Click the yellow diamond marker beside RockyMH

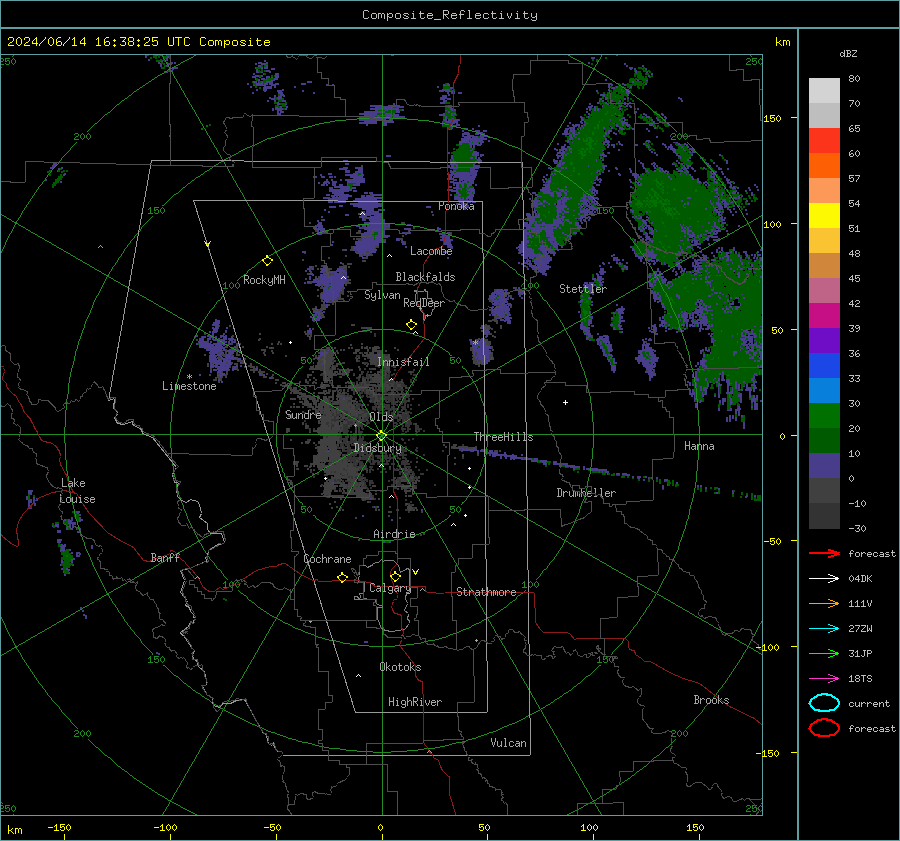pos(267,261)
